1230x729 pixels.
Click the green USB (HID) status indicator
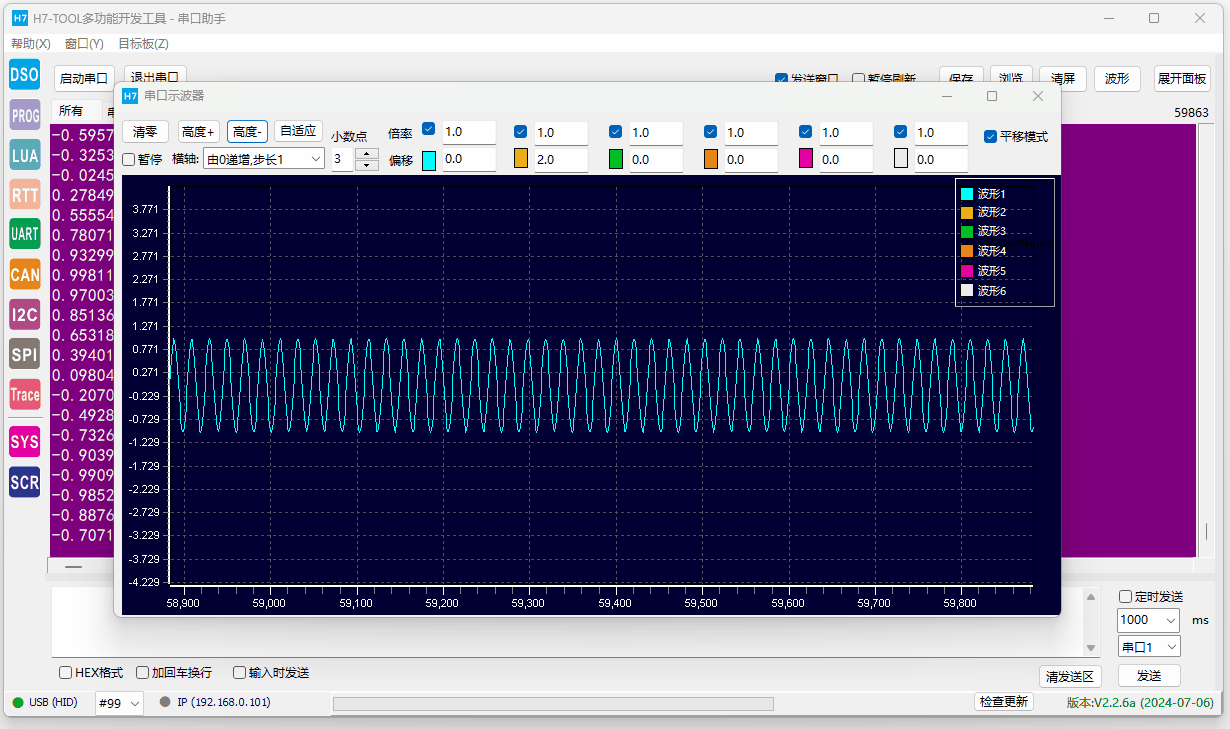coord(18,702)
